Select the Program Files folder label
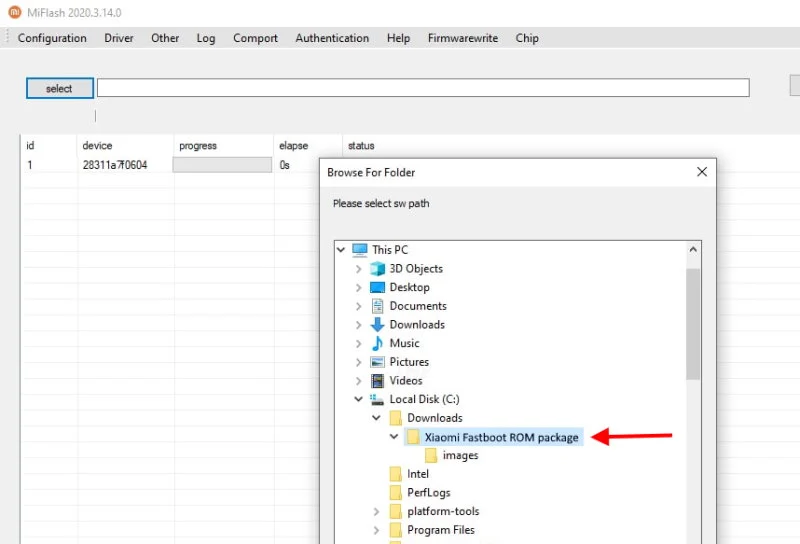 click(x=441, y=530)
